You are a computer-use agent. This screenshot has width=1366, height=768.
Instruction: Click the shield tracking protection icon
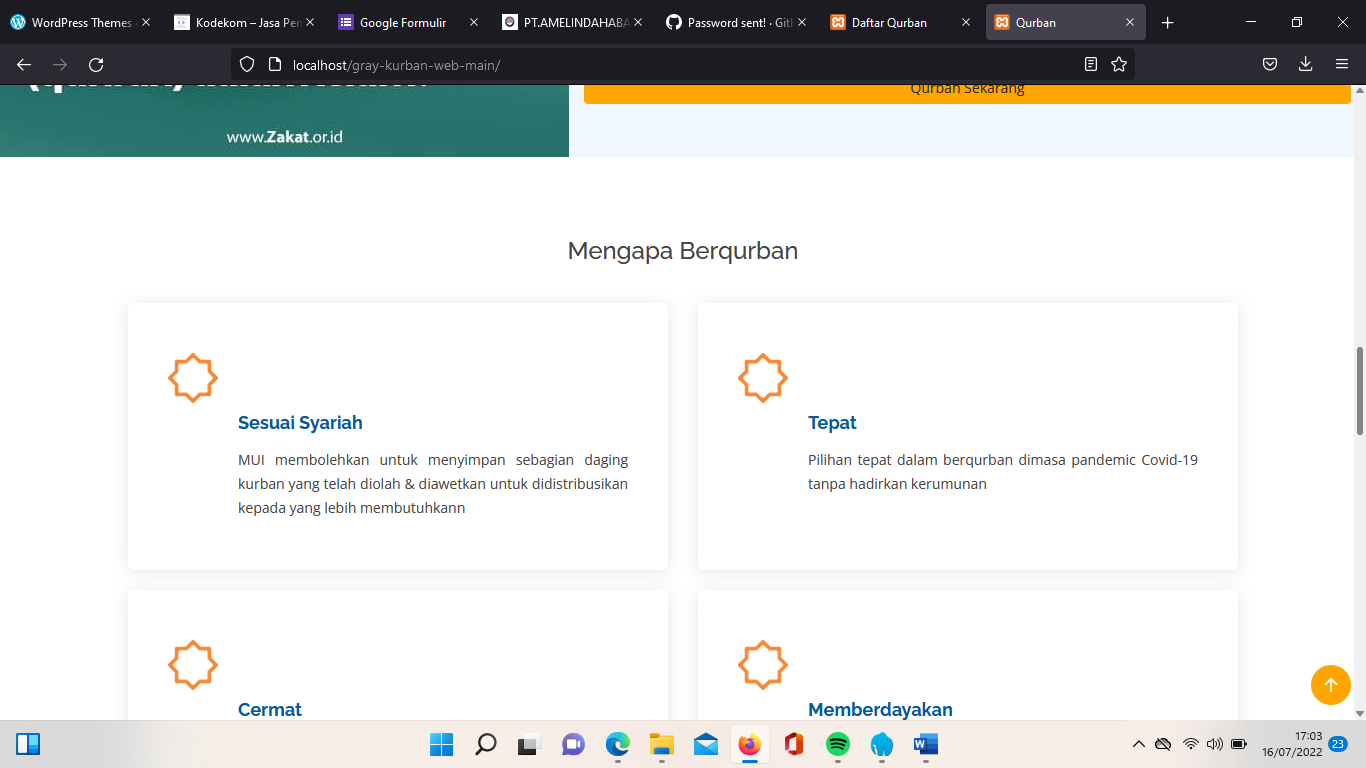(x=248, y=65)
